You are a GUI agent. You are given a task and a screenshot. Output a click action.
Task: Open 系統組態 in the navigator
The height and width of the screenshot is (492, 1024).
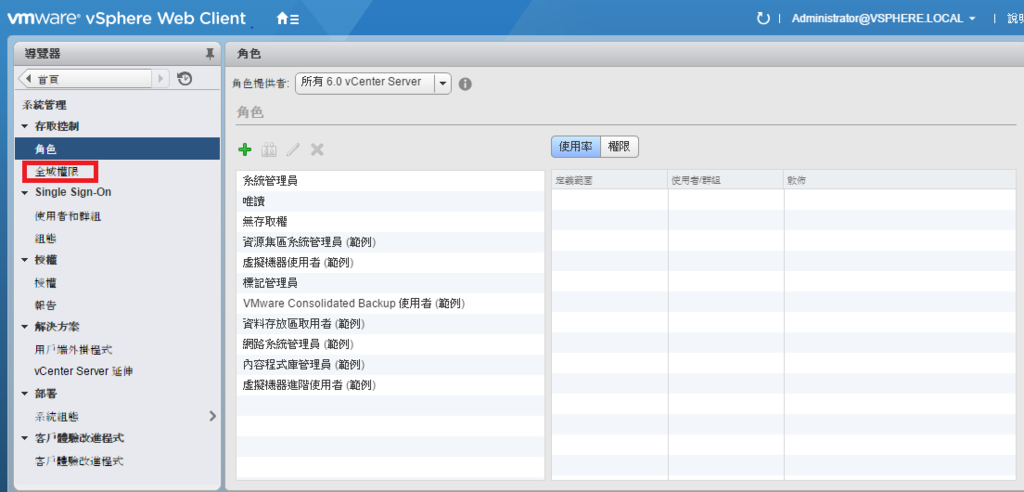tap(57, 416)
